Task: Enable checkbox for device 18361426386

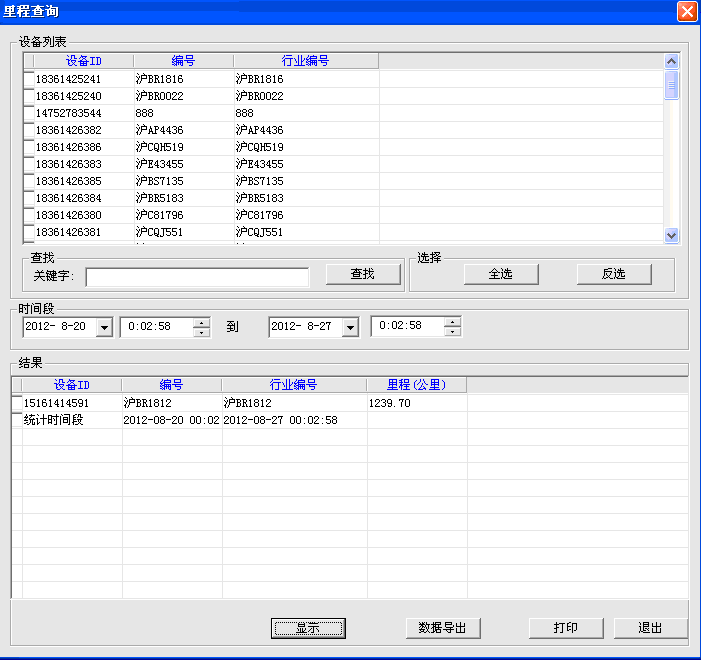Action: point(29,147)
